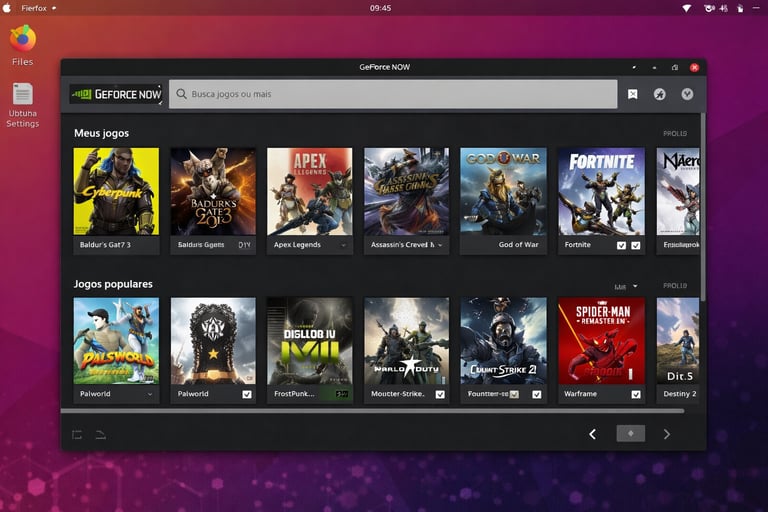Open PROLIB link in Meus jogos
This screenshot has width=768, height=512.
(675, 133)
